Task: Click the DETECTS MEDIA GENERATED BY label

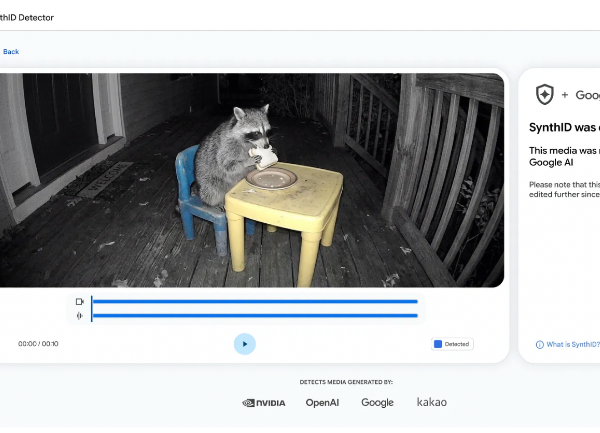Action: (346, 382)
